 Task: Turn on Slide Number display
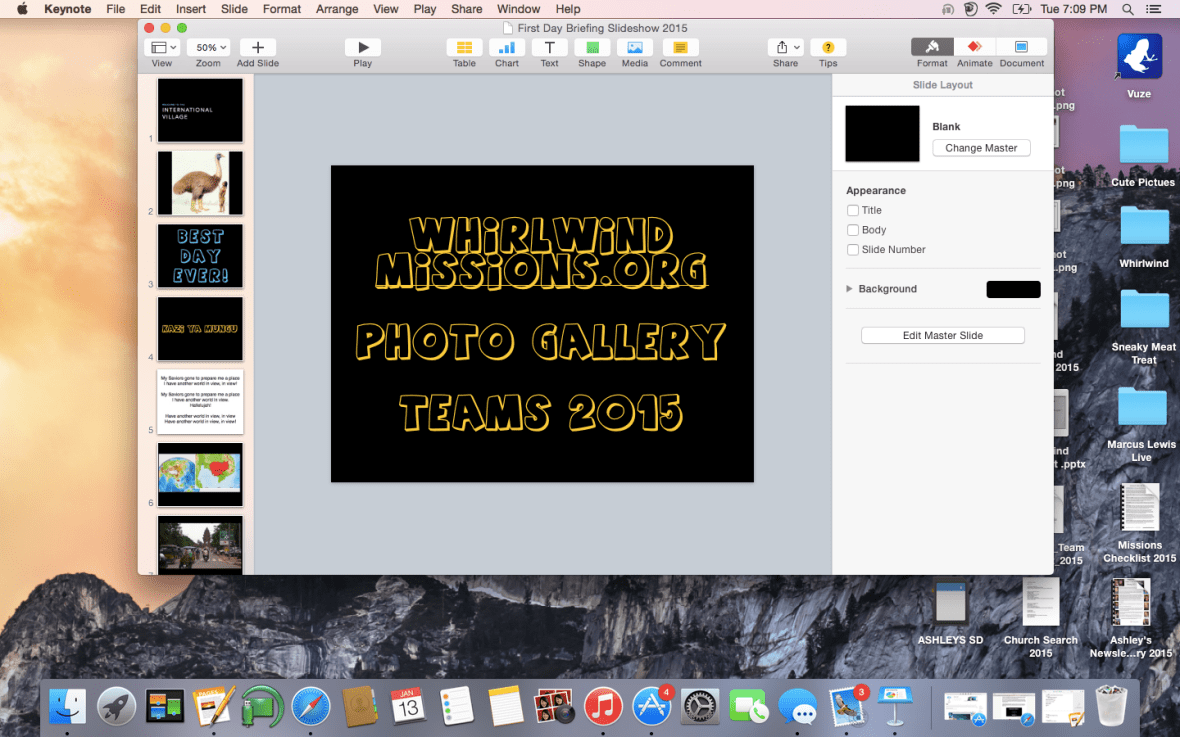coord(852,249)
